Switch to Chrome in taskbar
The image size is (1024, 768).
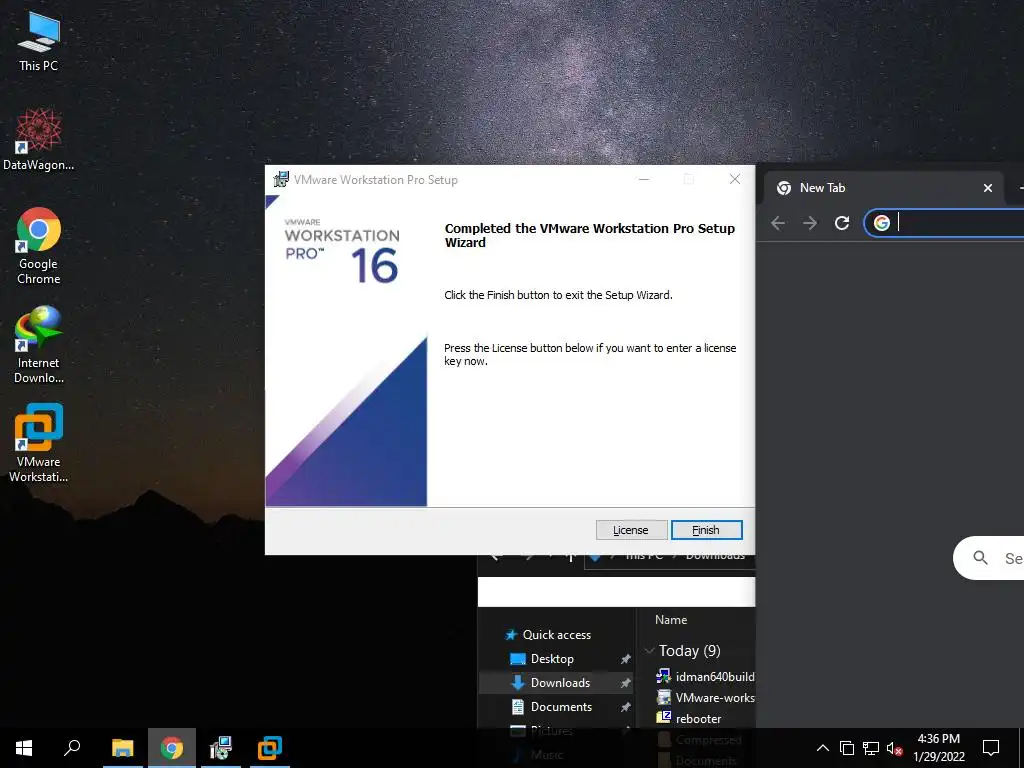172,748
